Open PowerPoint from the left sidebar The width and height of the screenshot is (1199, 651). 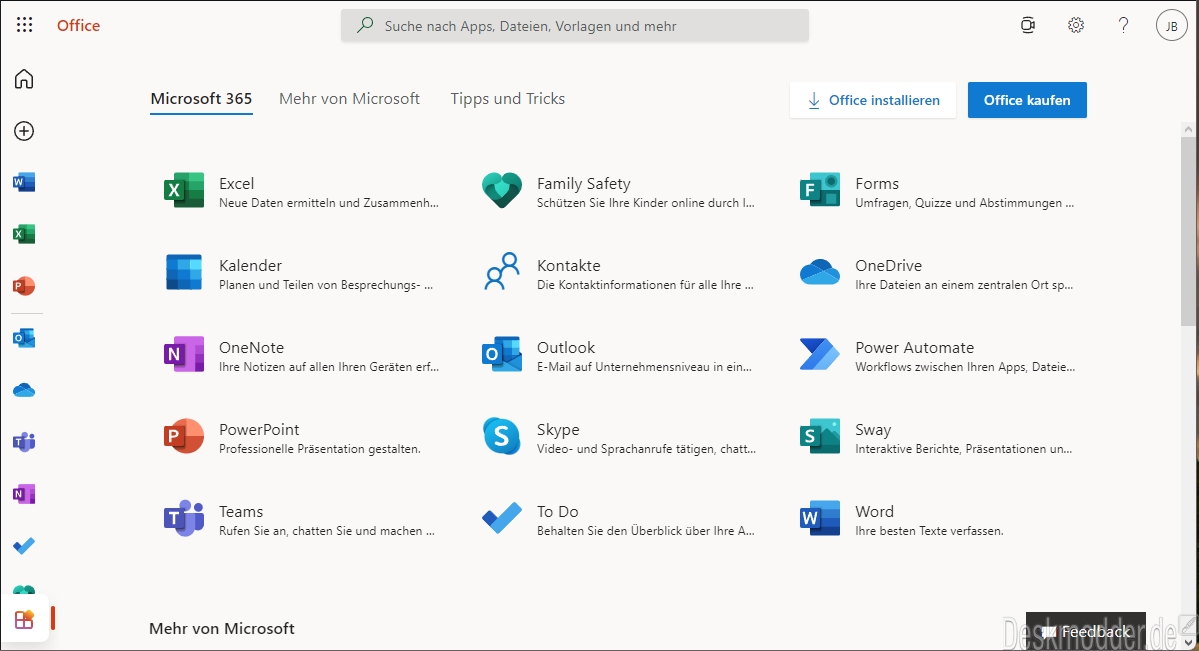(x=24, y=286)
